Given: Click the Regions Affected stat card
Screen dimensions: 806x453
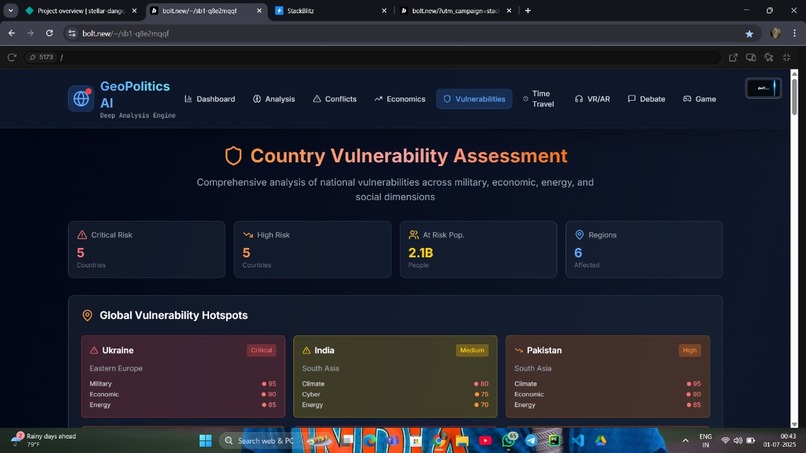Looking at the screenshot, I should click(644, 249).
